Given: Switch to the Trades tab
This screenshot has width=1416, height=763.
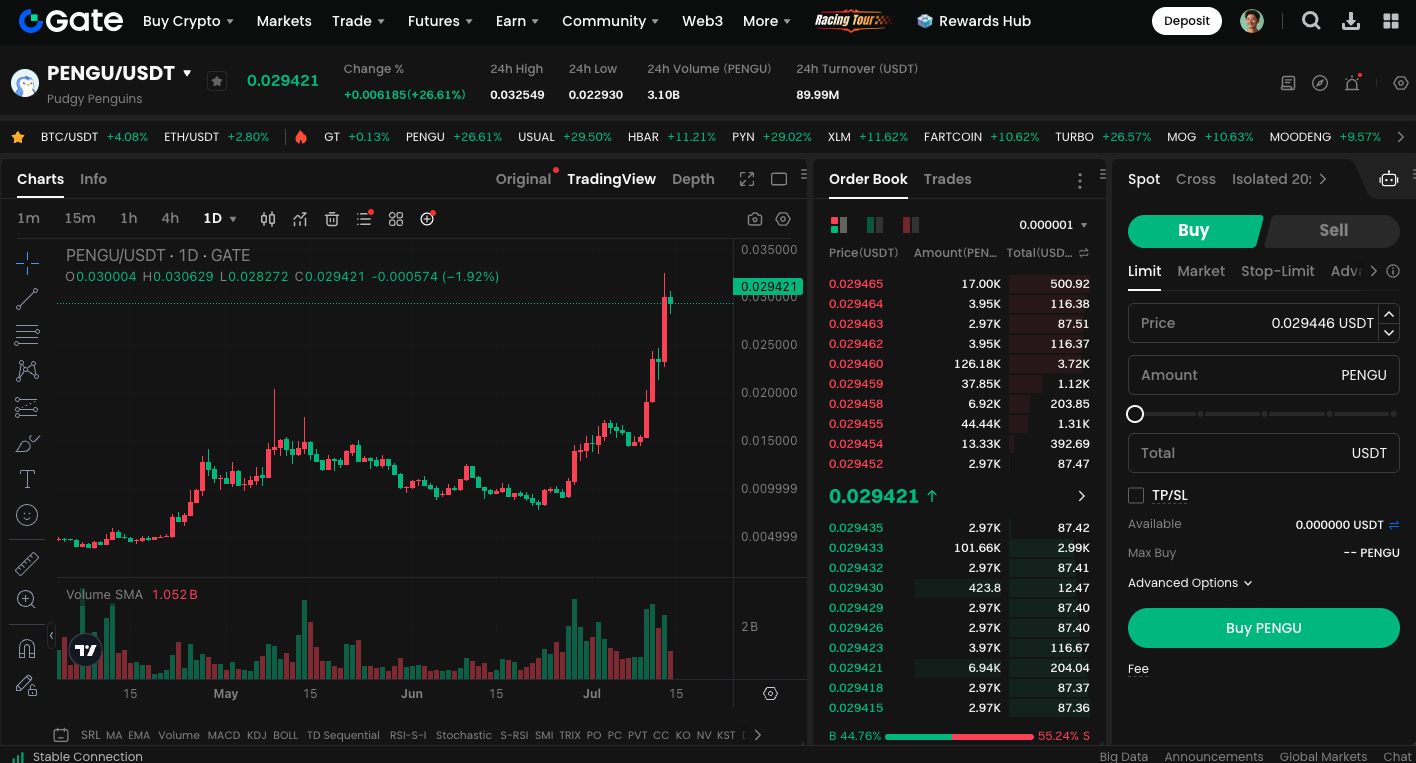Looking at the screenshot, I should coord(947,179).
